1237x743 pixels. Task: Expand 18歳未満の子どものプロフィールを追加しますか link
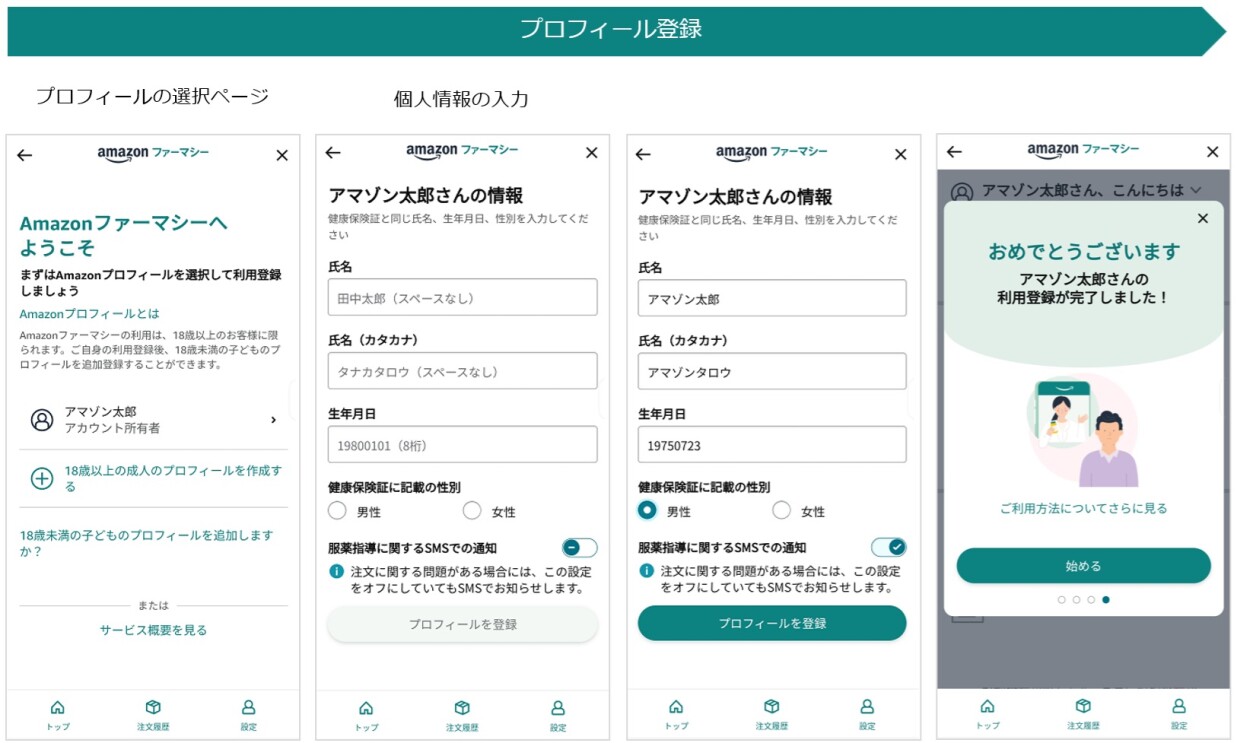click(x=146, y=543)
